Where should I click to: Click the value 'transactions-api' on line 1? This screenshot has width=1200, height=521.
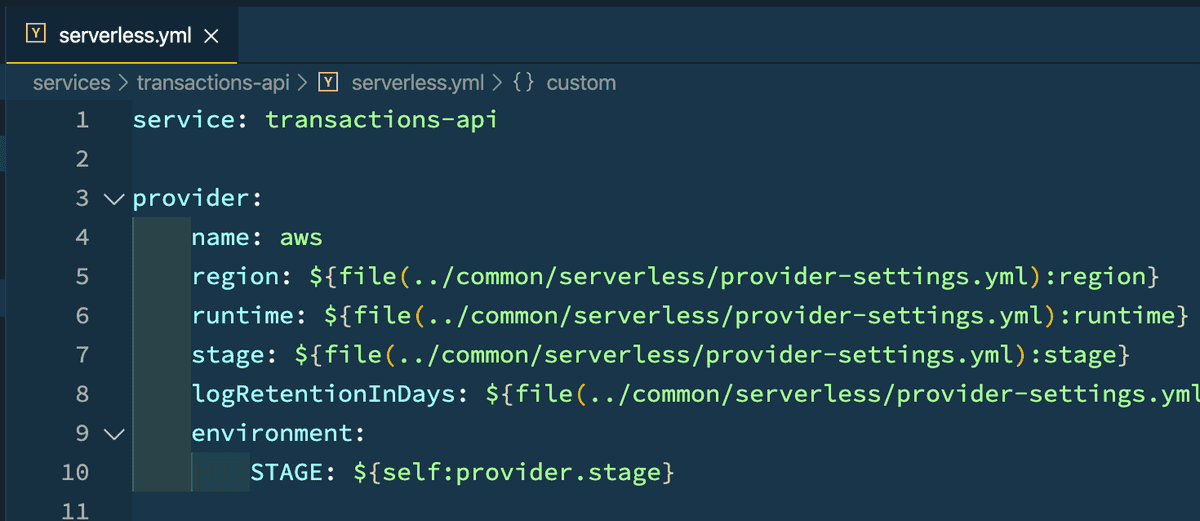click(382, 121)
